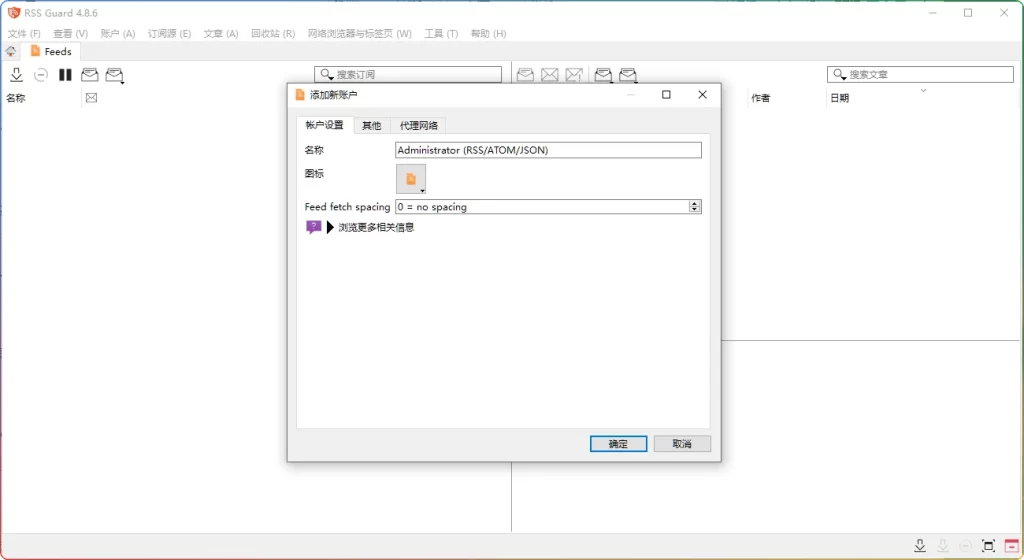The width and height of the screenshot is (1024, 560).
Task: Expand the 浏览更多相关信息 disclosure triangle
Action: tap(330, 227)
